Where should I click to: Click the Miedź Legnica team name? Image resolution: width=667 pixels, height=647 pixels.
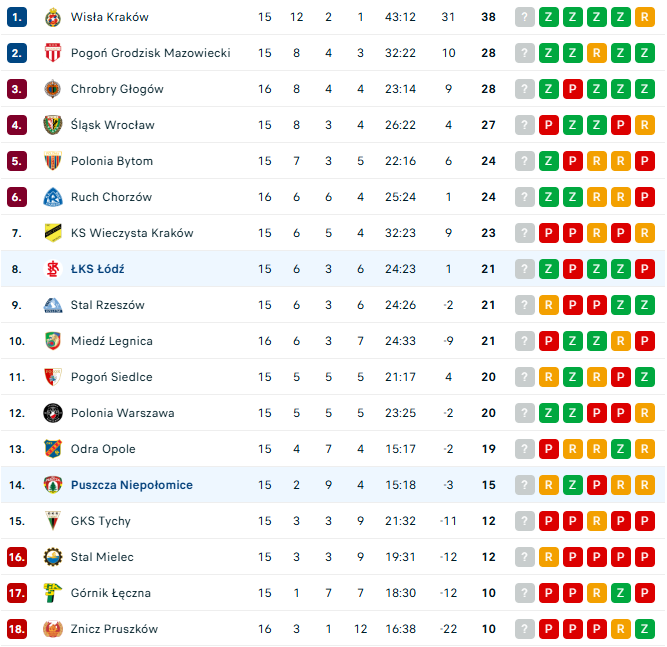pos(111,341)
